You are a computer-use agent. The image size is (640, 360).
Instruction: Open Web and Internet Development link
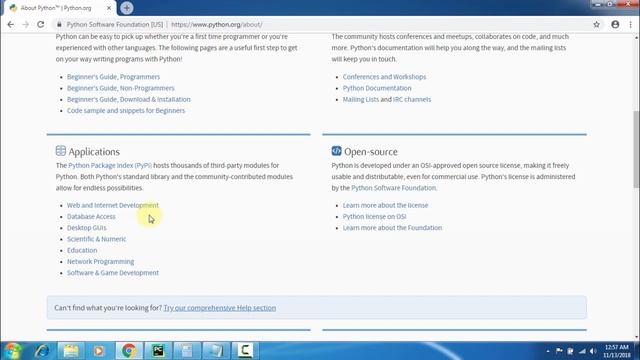point(113,205)
